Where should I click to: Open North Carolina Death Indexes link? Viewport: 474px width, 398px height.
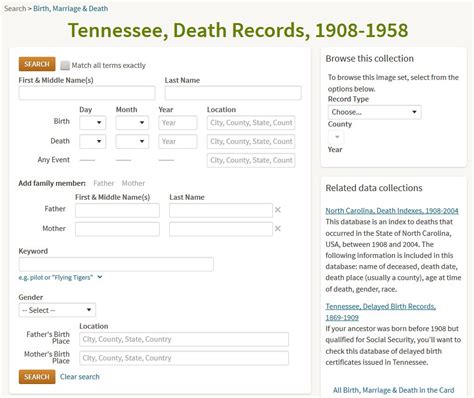[x=392, y=211]
